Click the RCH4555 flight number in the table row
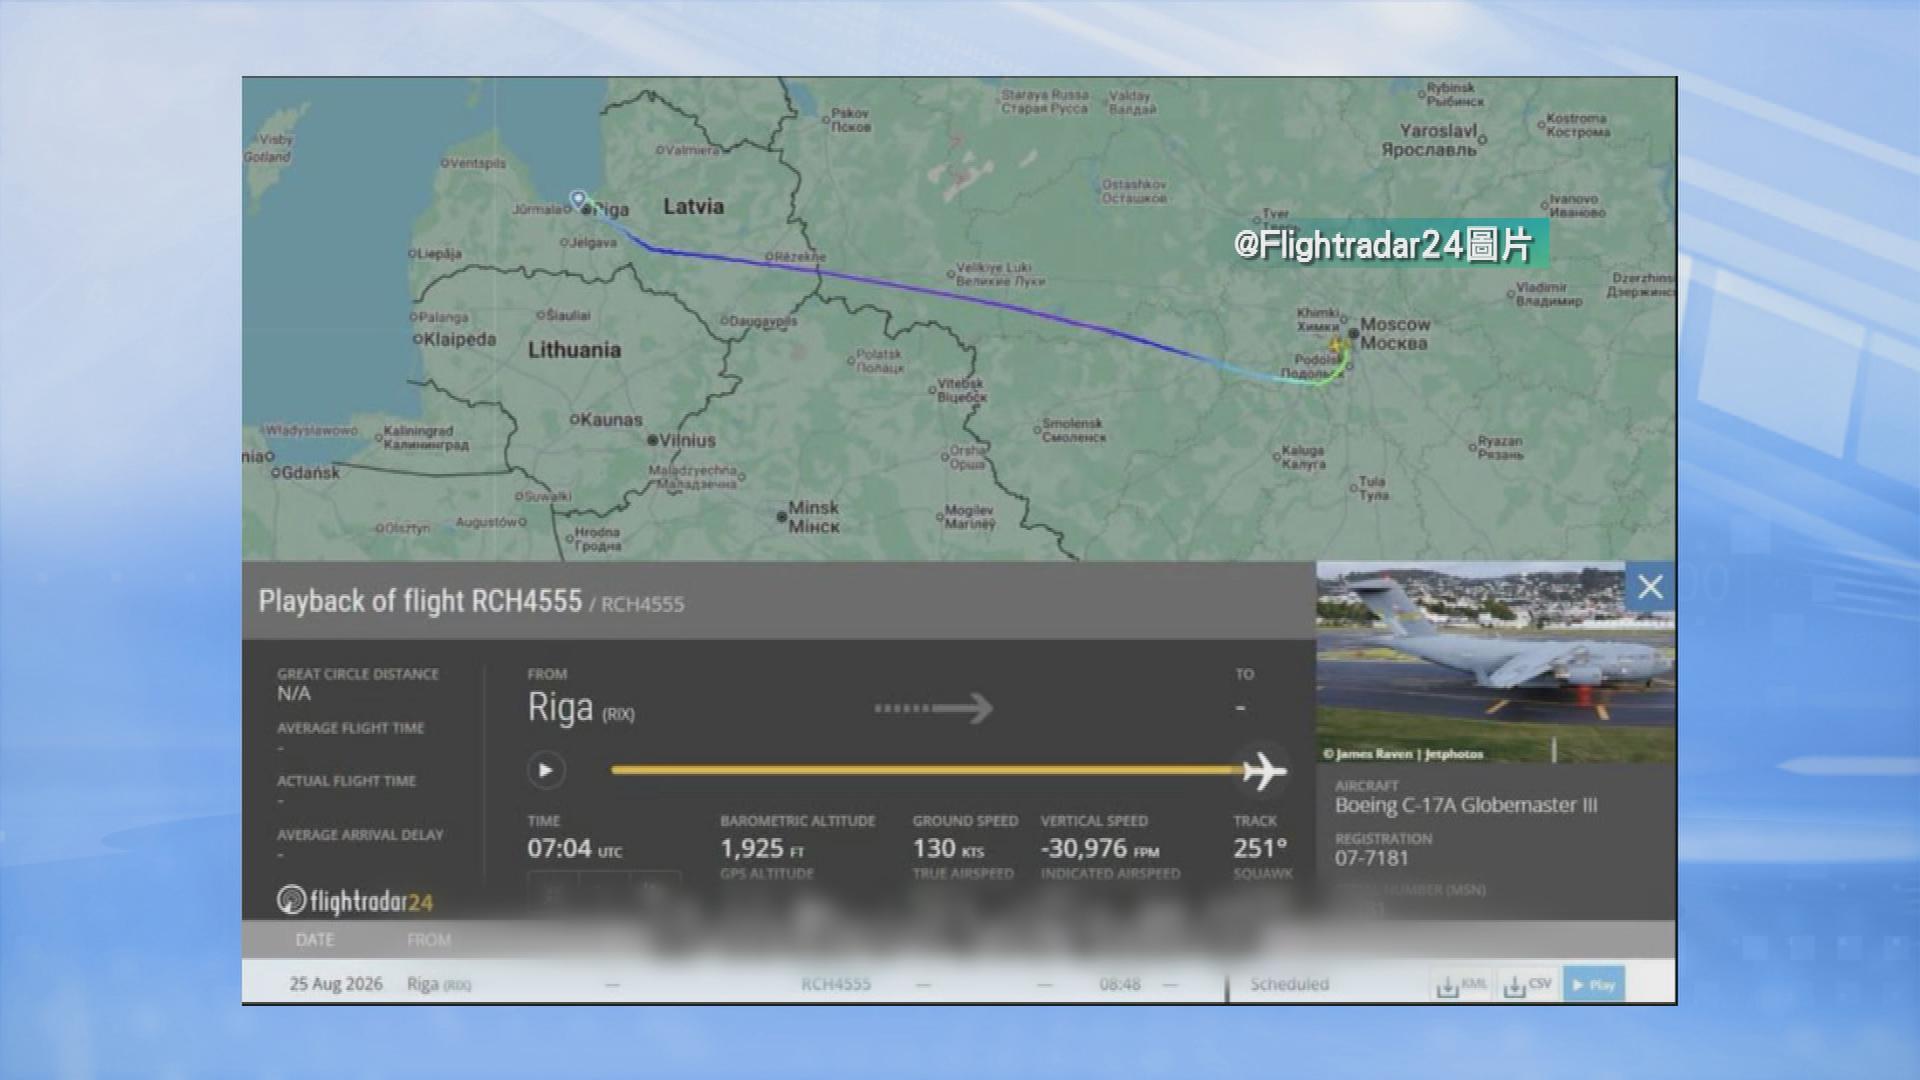 pyautogui.click(x=836, y=984)
